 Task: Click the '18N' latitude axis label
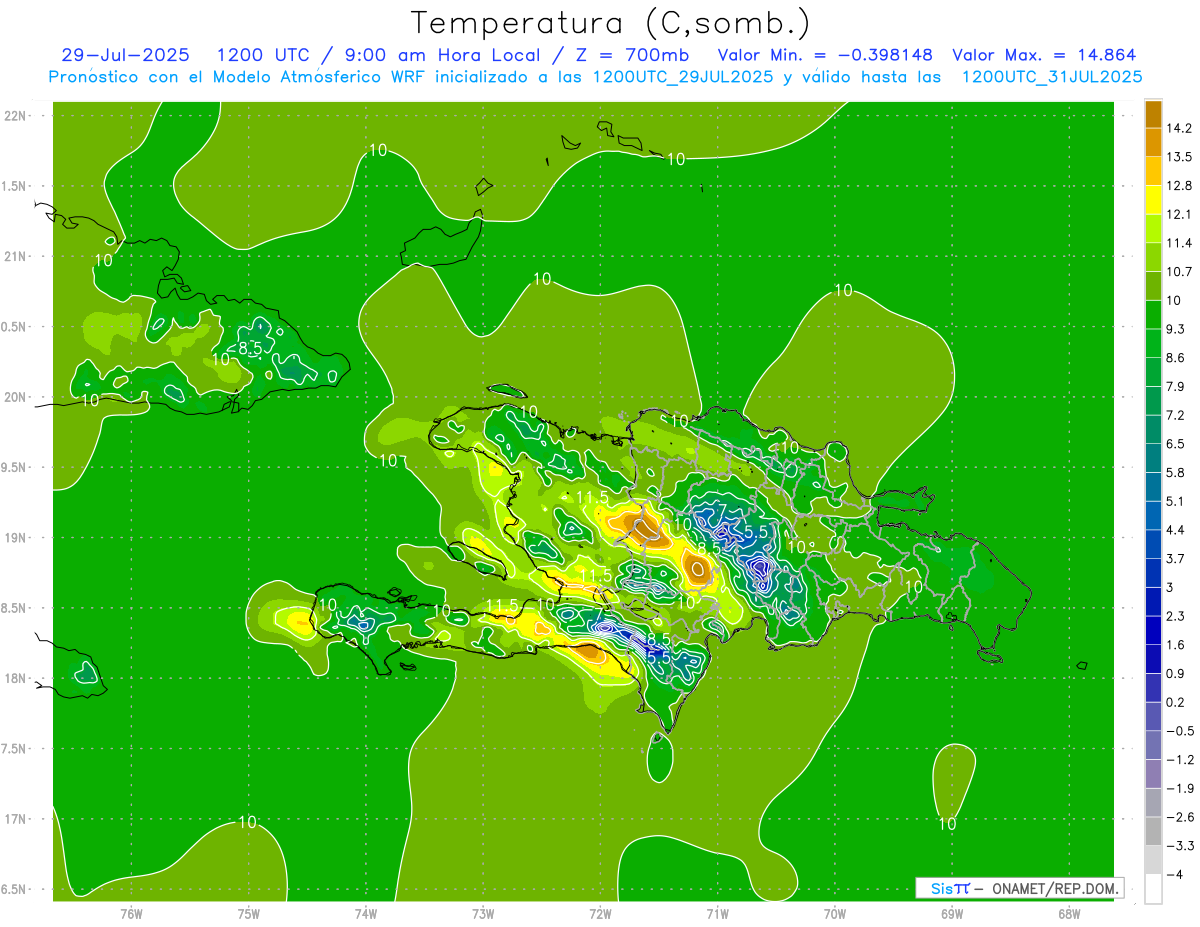point(16,679)
